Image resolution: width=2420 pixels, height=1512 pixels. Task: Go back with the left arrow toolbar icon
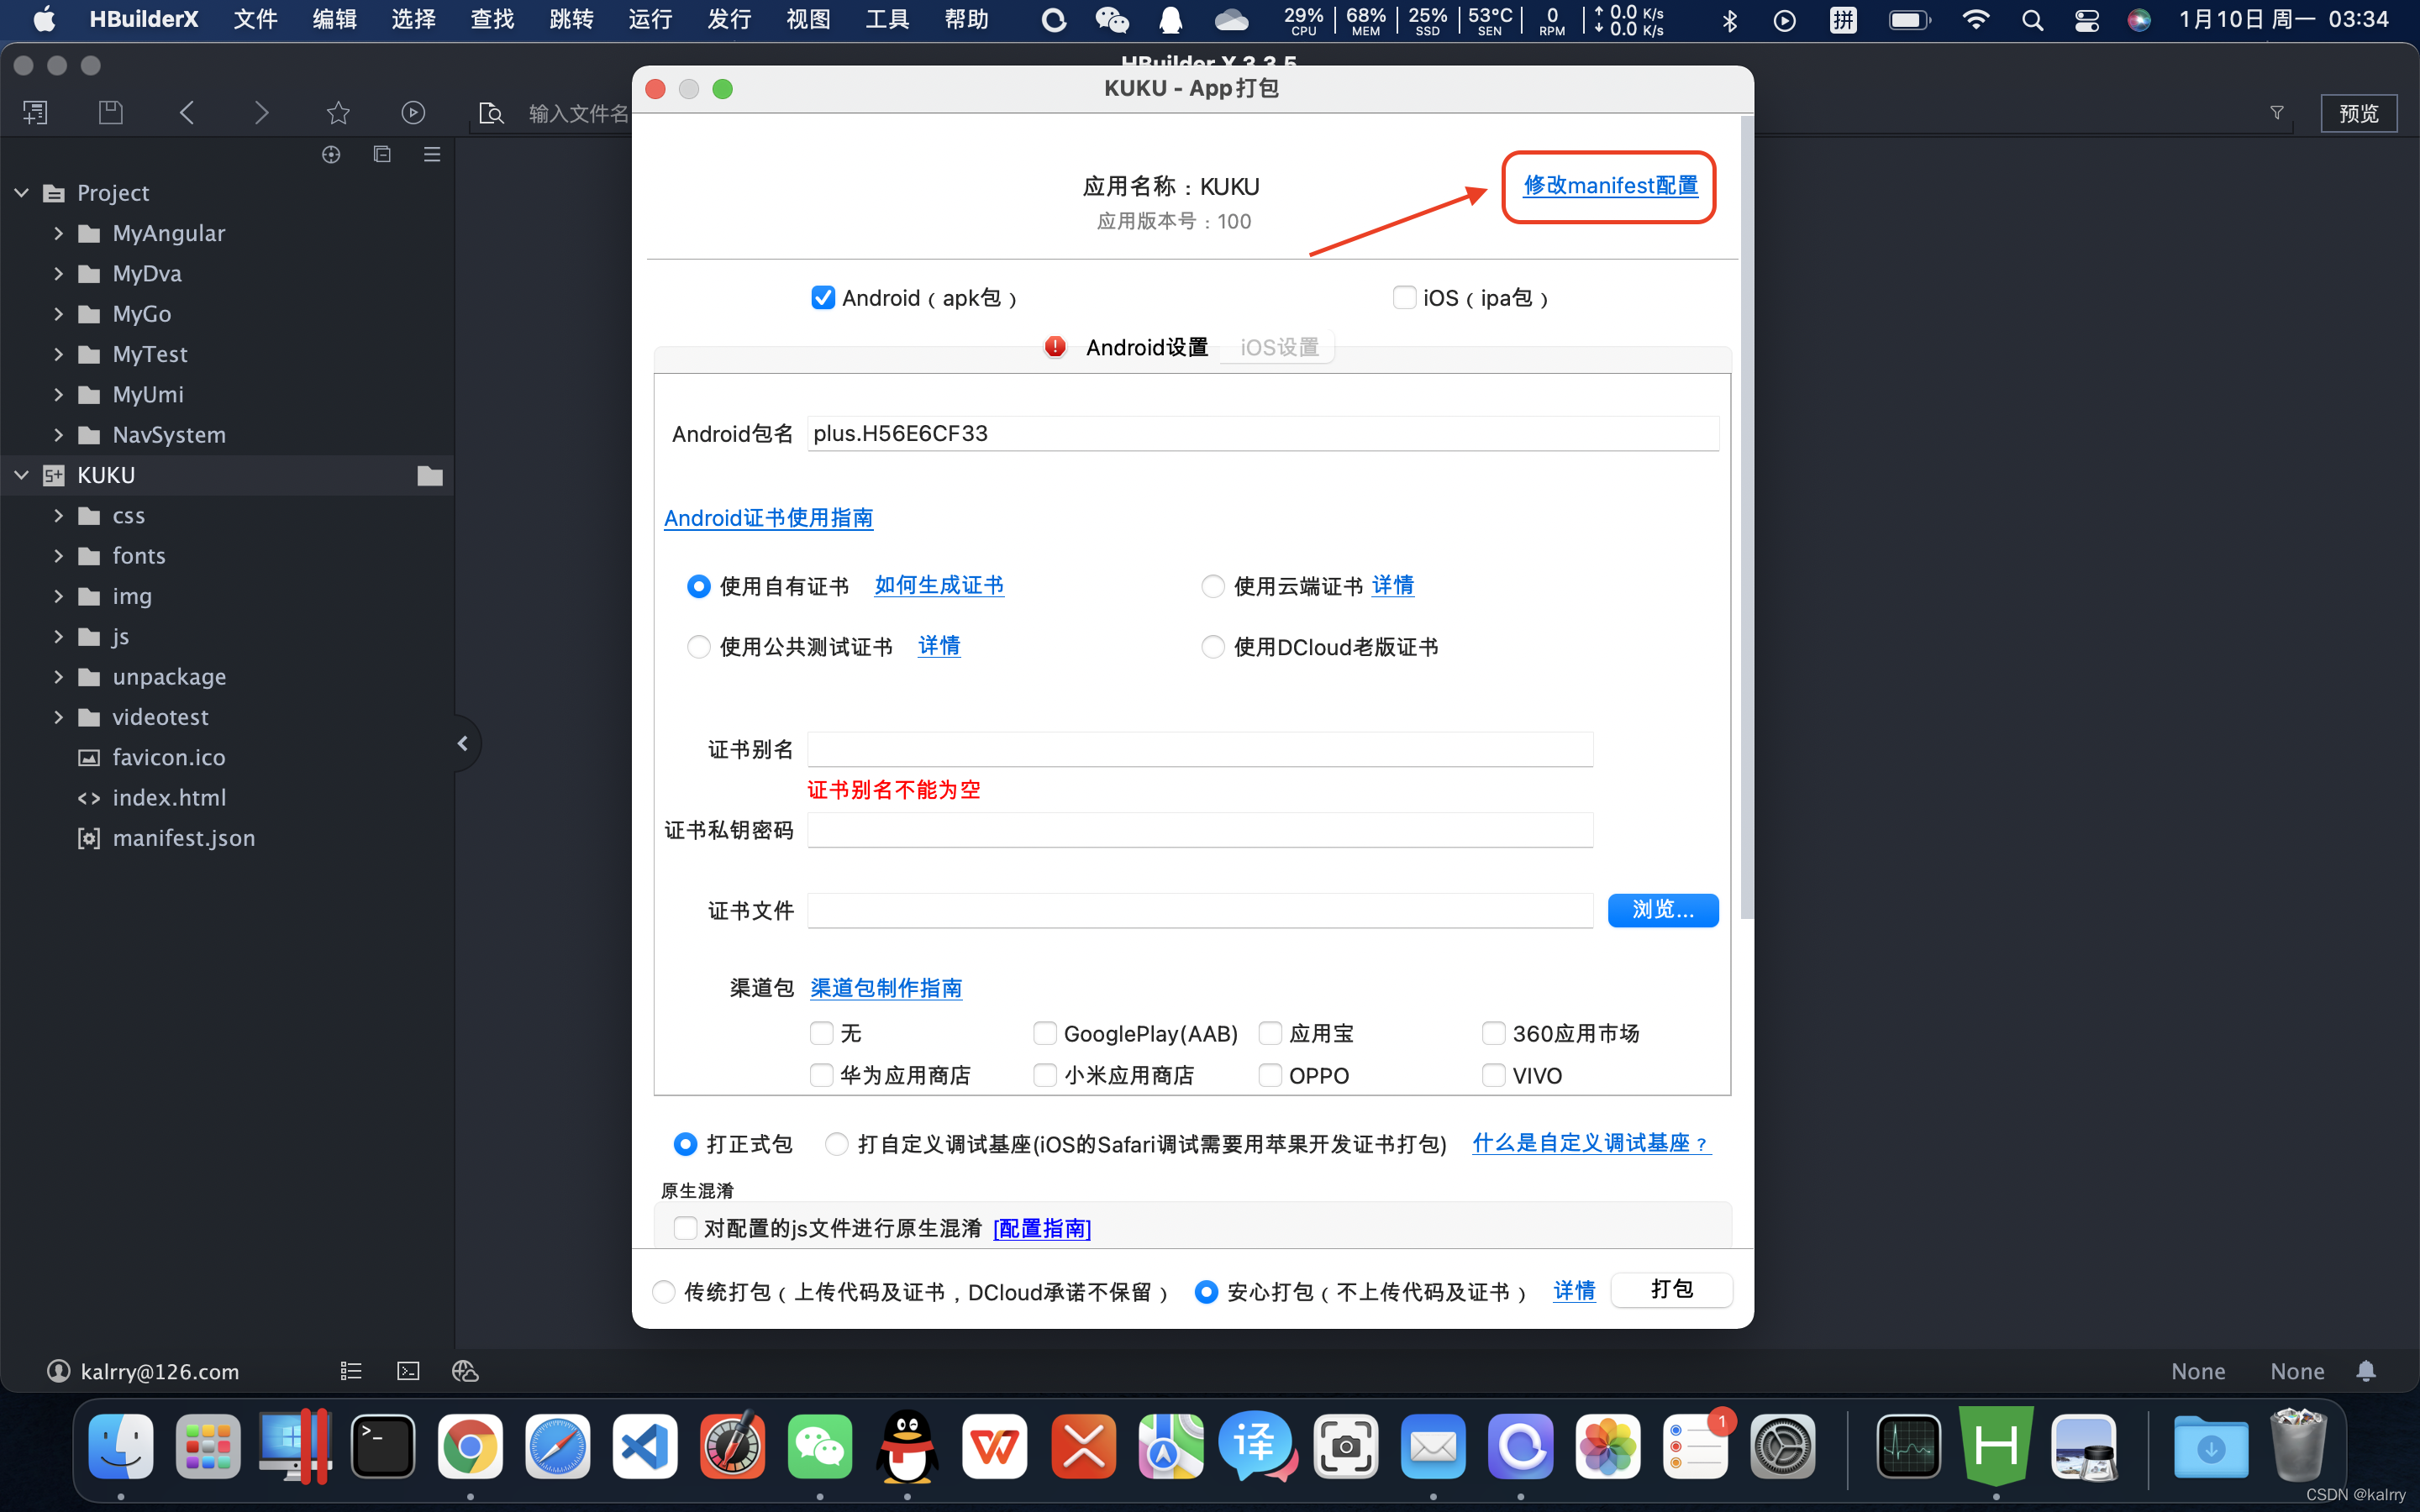(187, 113)
